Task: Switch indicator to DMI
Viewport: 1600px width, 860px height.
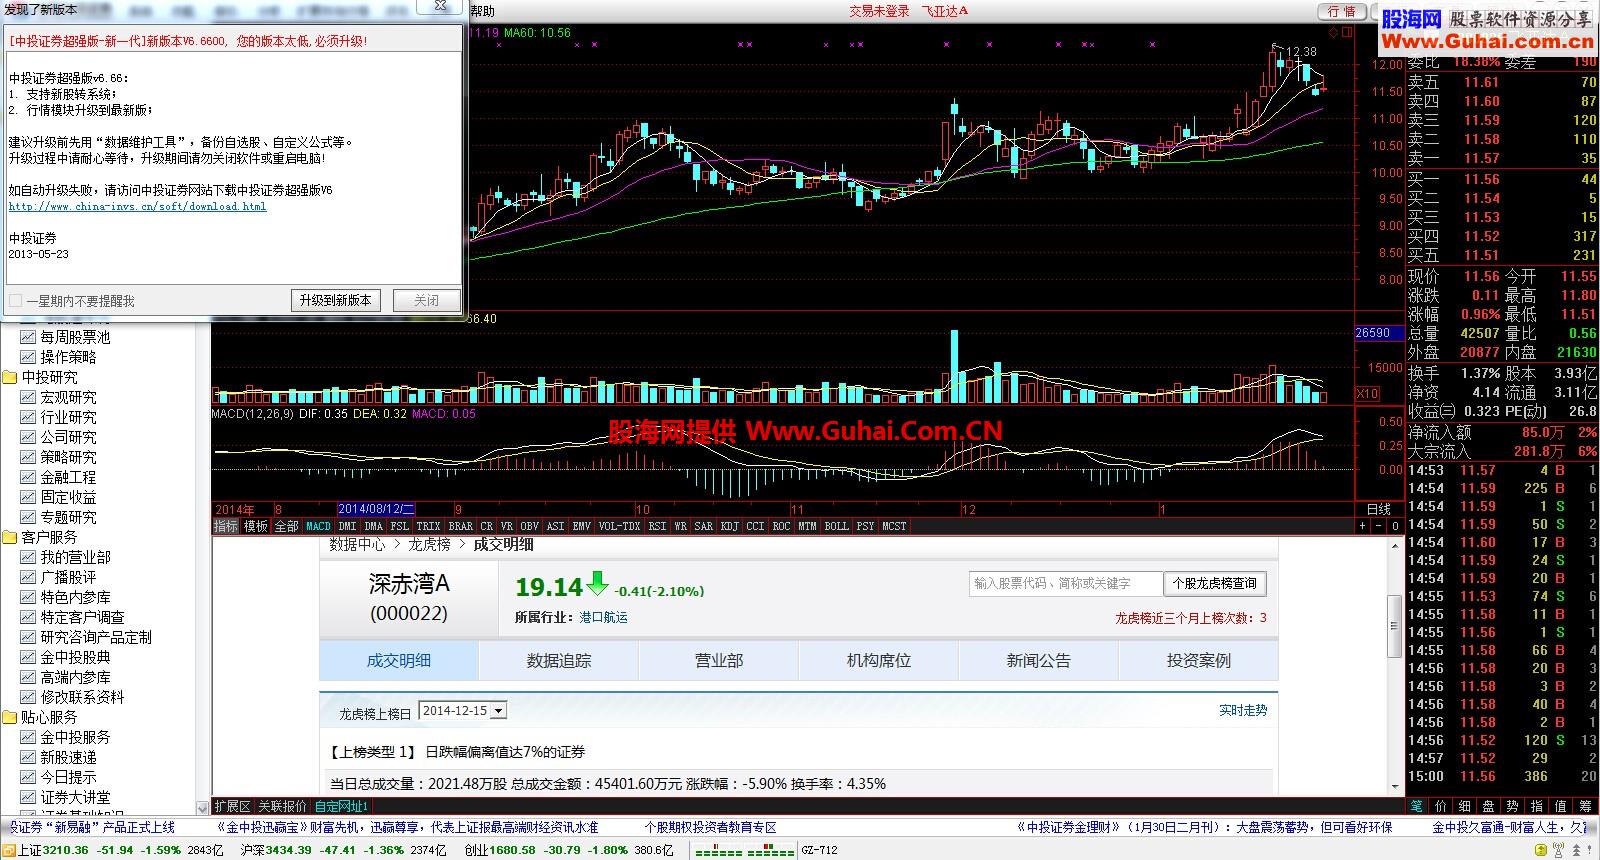Action: point(347,526)
